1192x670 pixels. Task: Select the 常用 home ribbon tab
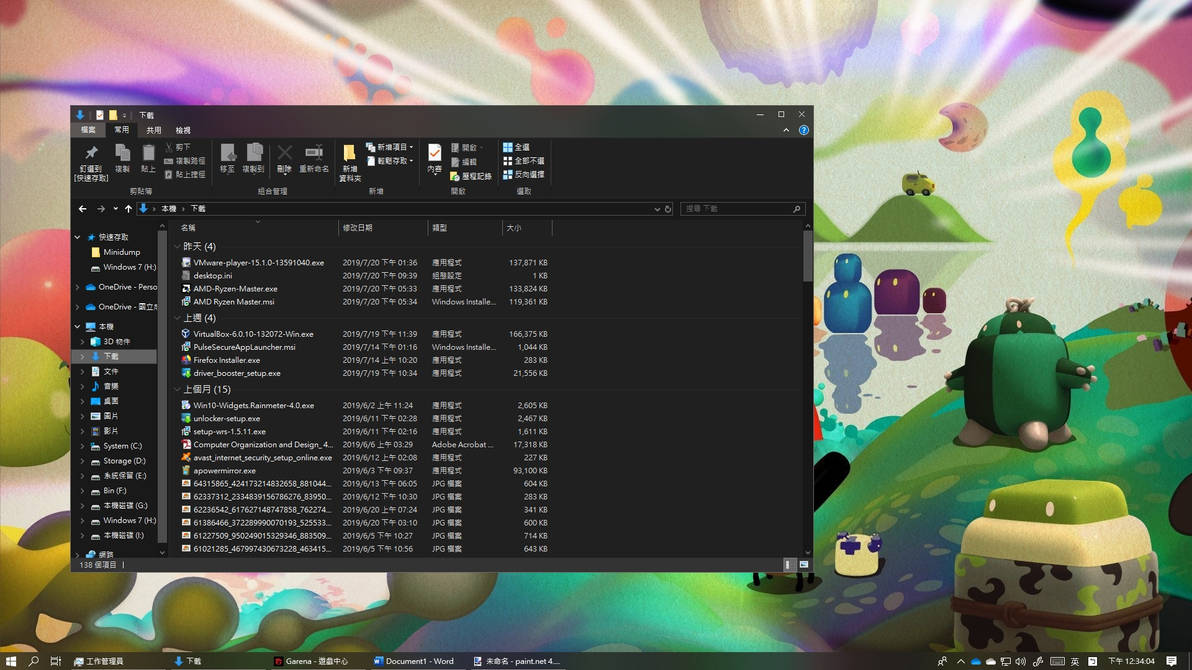point(122,130)
